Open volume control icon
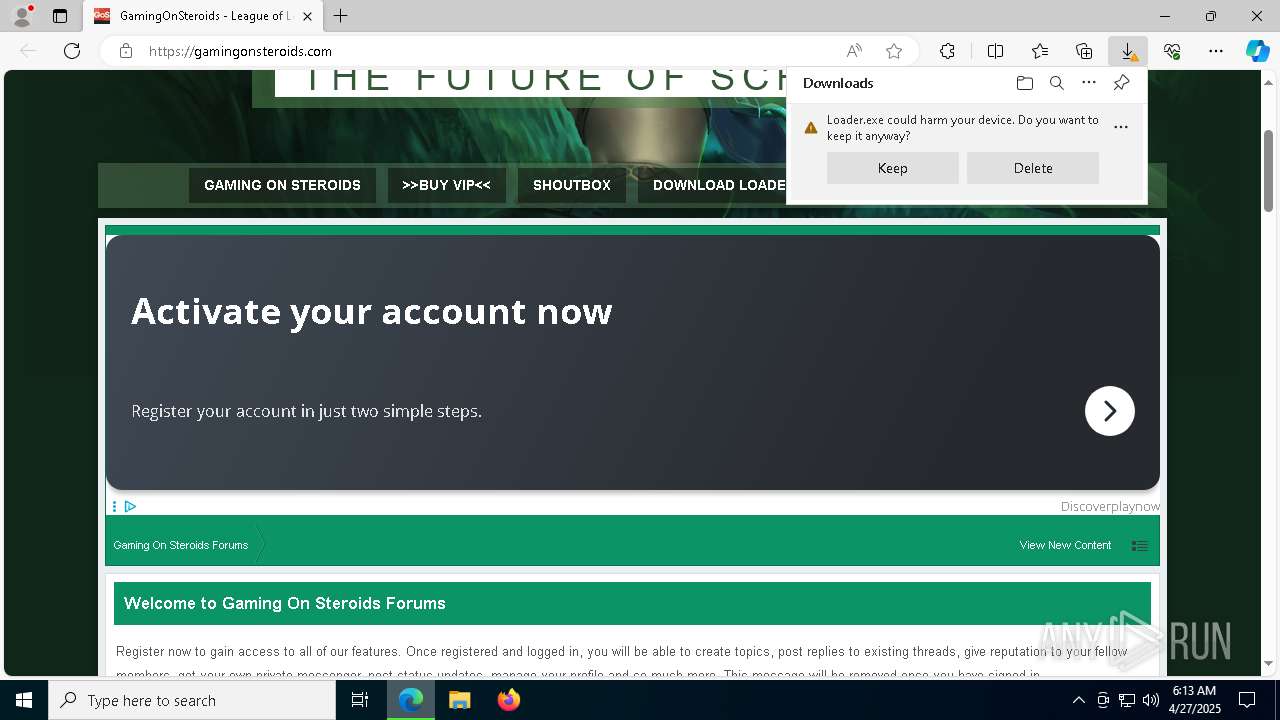1280x720 pixels. point(1150,700)
